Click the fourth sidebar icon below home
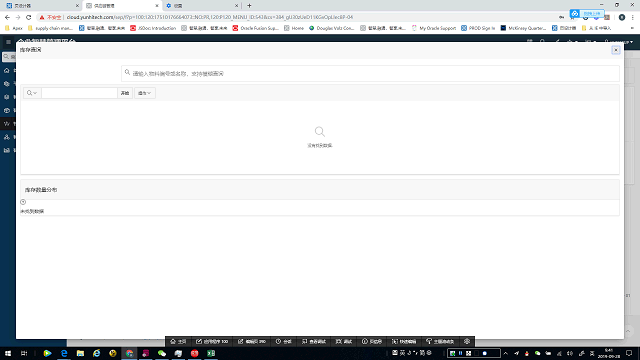The height and width of the screenshot is (360, 640). tap(7, 111)
